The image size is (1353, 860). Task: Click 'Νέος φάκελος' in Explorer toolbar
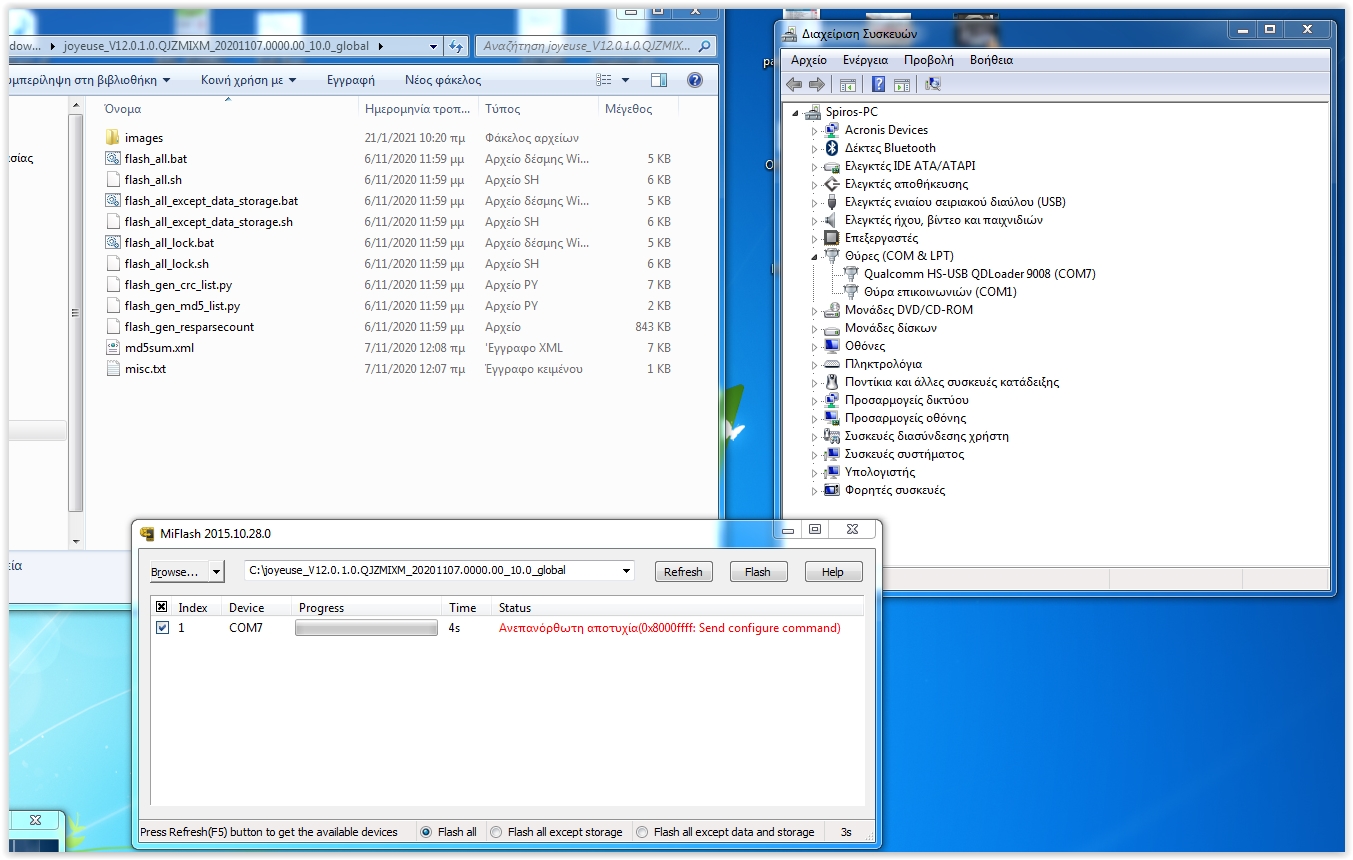pyautogui.click(x=443, y=80)
